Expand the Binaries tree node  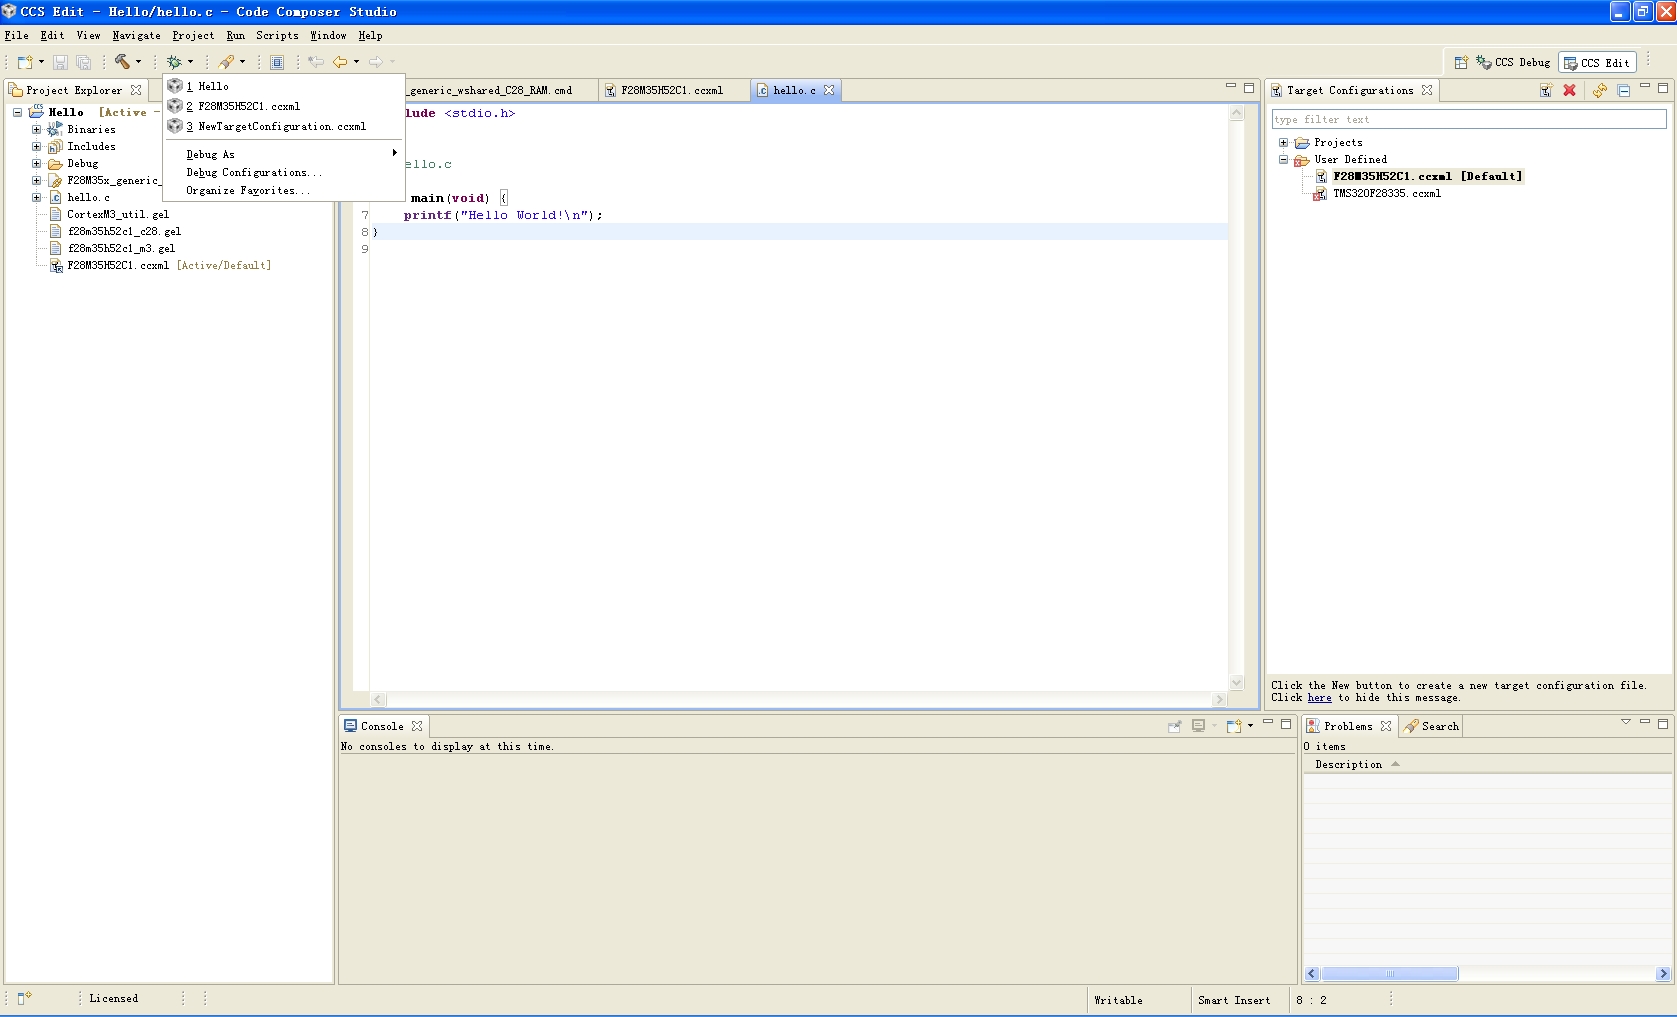37,130
